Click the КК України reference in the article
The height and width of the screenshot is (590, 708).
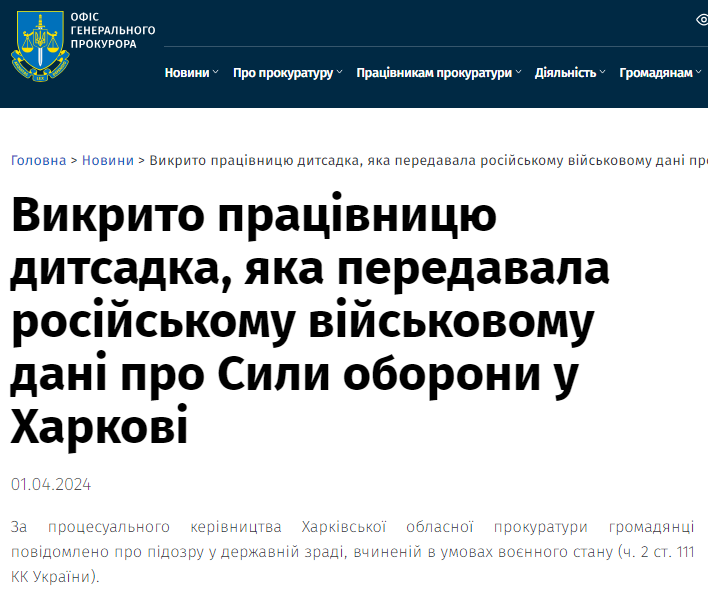click(x=55, y=577)
